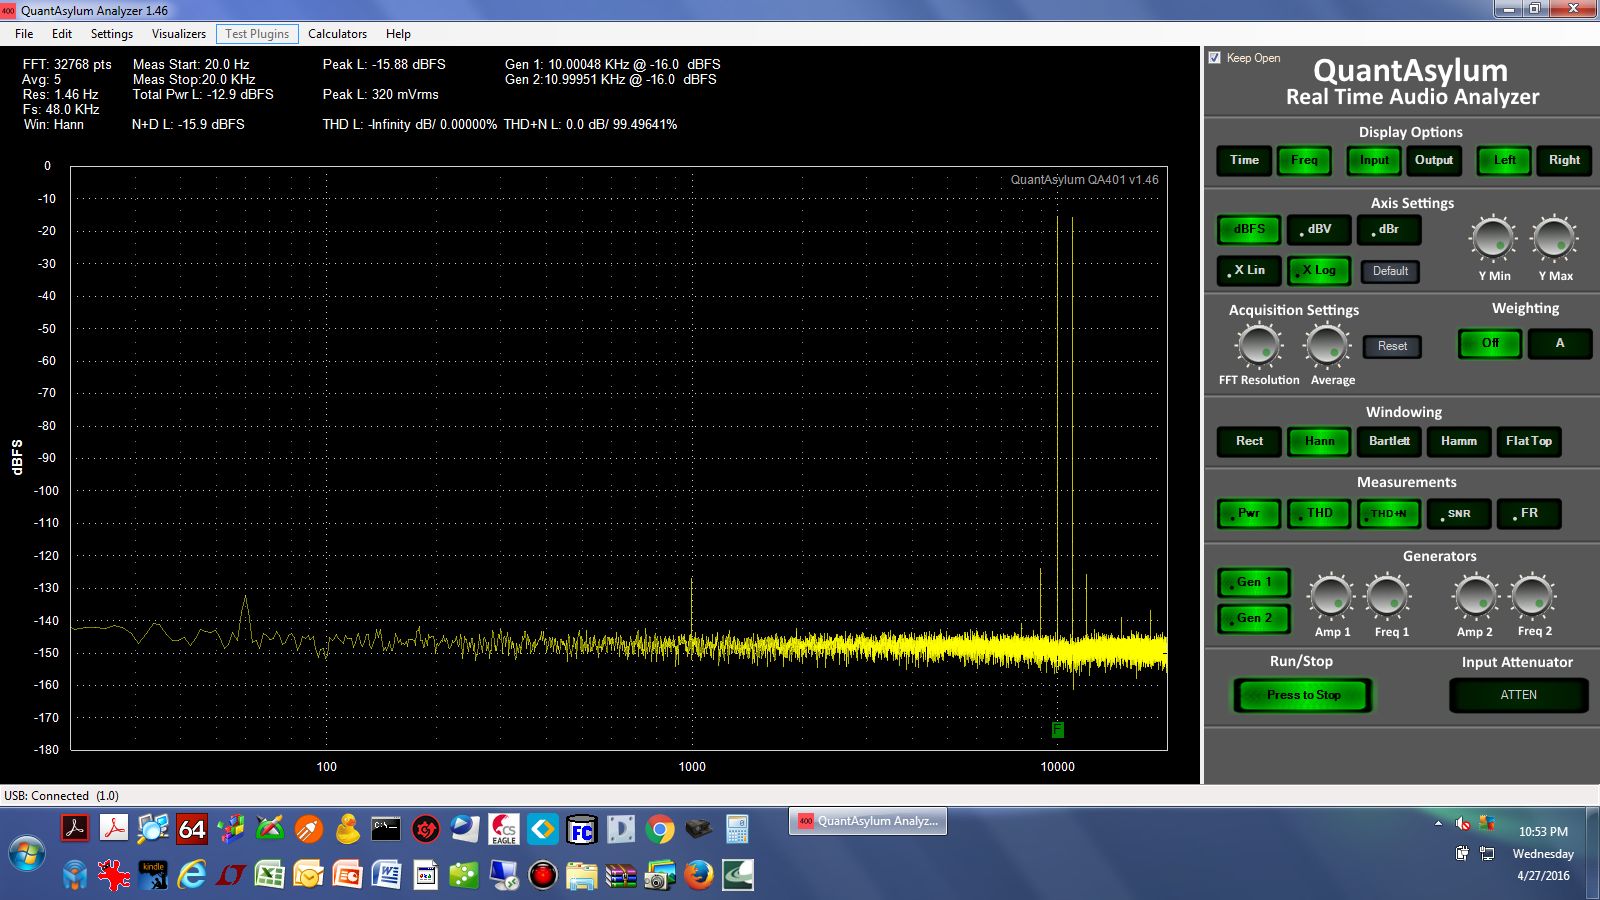Switch display to Time domain
This screenshot has width=1600, height=900.
pyautogui.click(x=1244, y=160)
